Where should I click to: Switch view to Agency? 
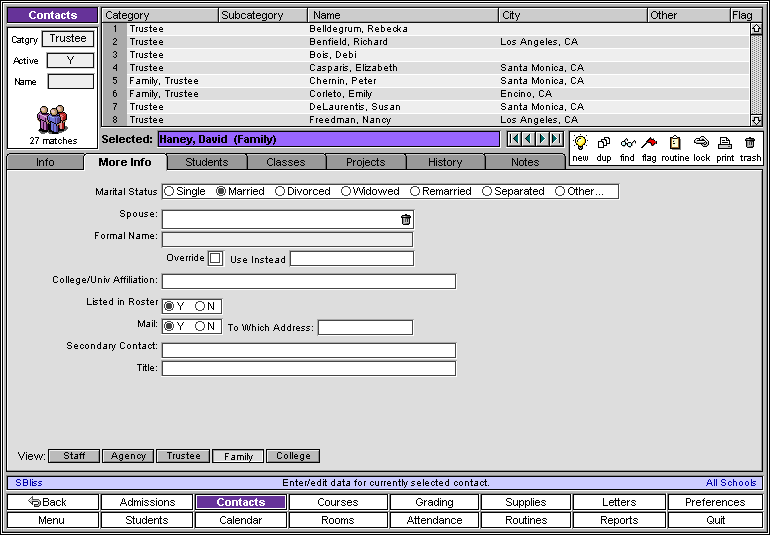[x=128, y=456]
